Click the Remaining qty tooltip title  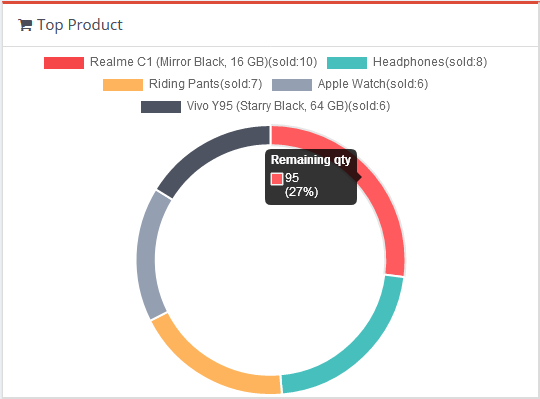311,160
